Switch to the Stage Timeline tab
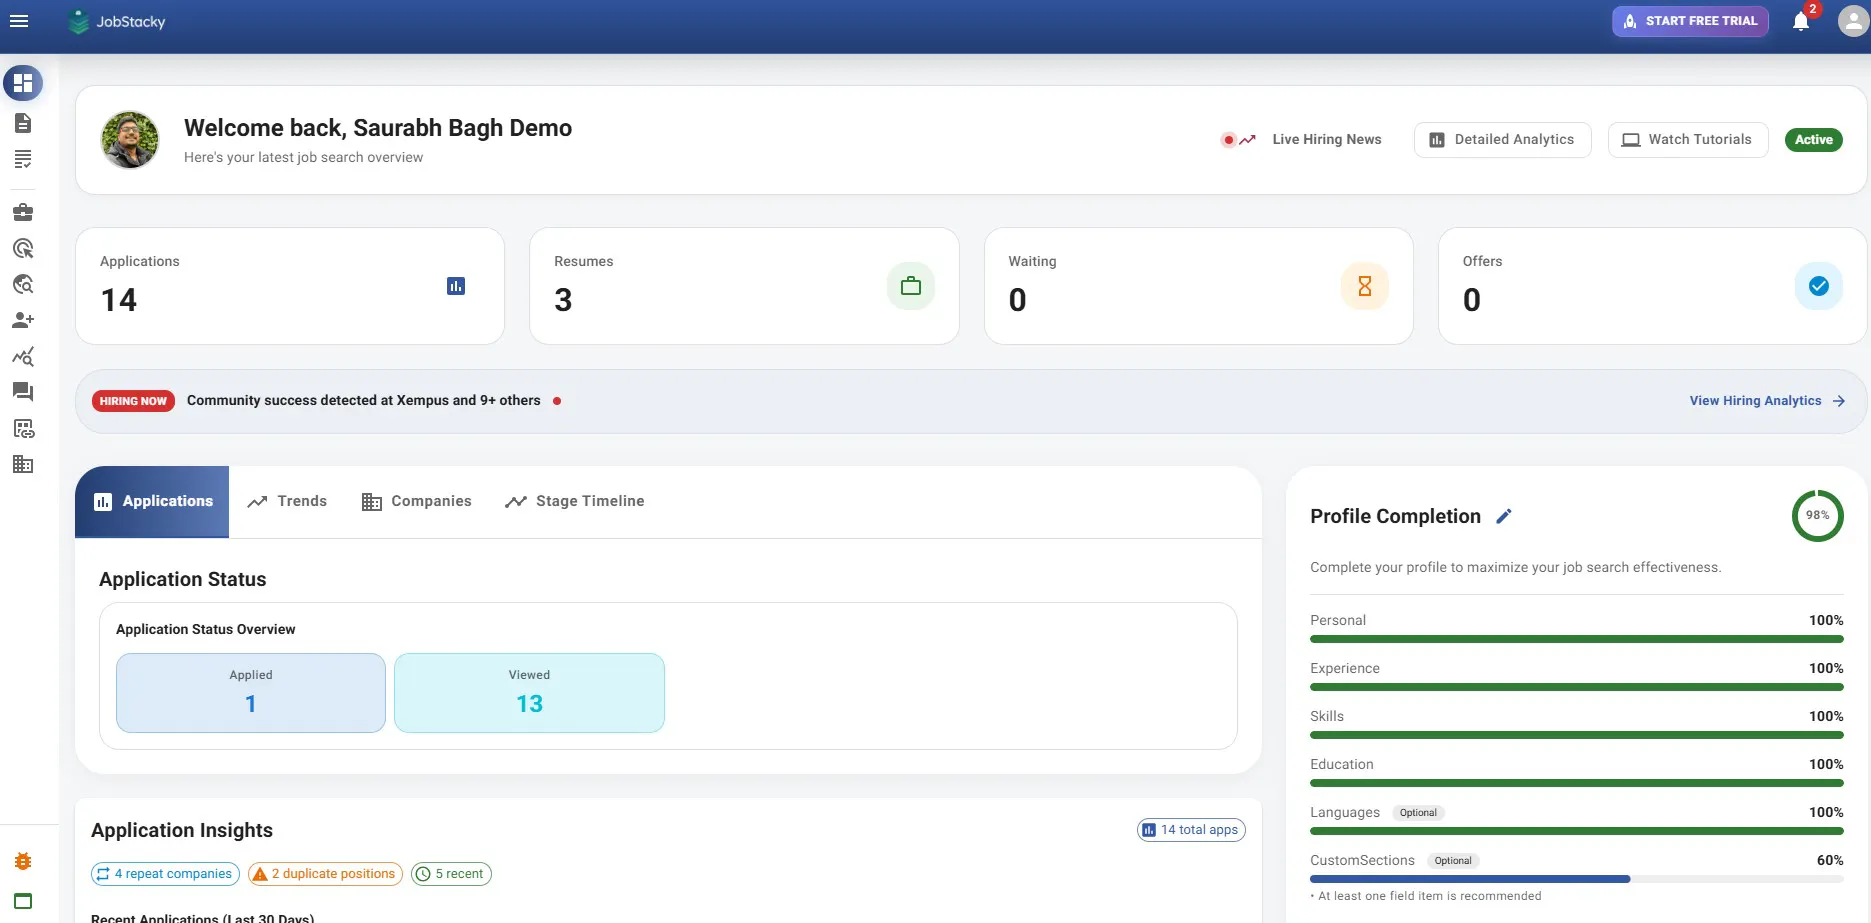The image size is (1871, 923). (575, 502)
